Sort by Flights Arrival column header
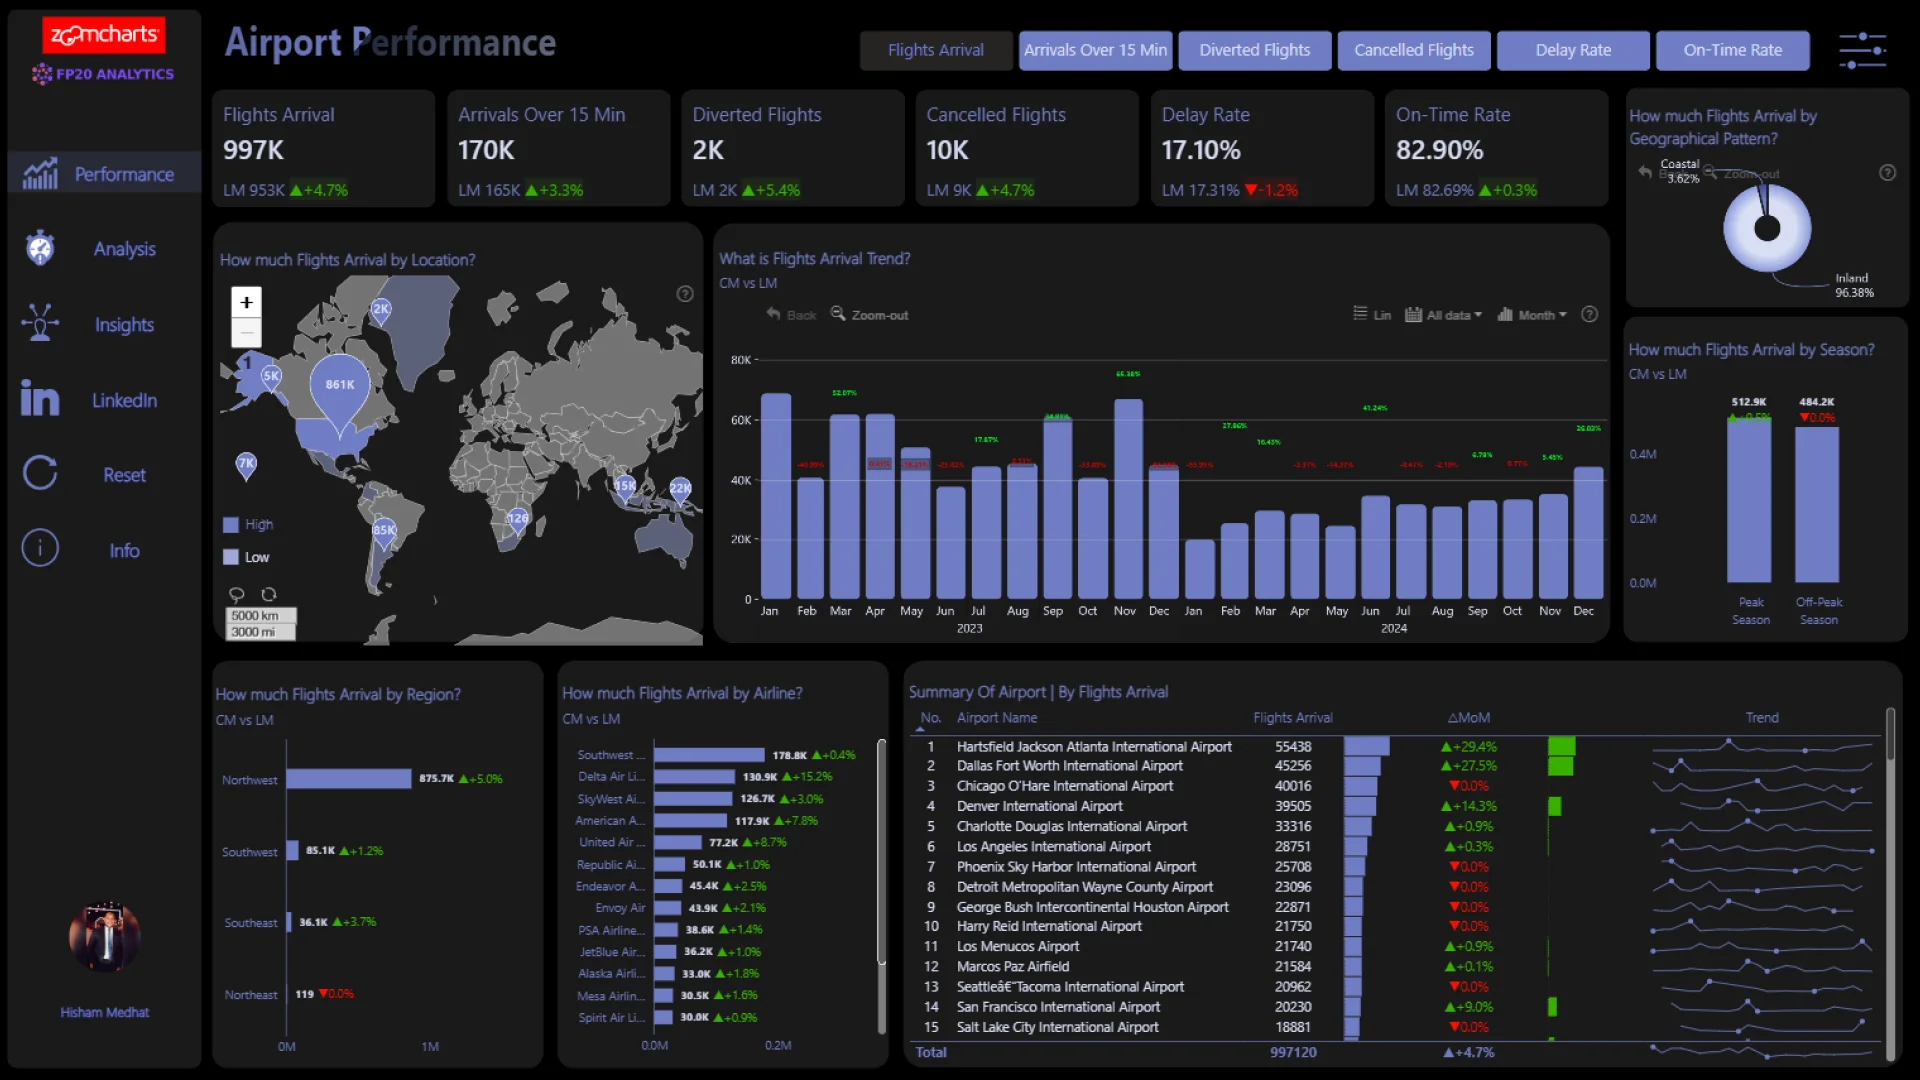The height and width of the screenshot is (1080, 1920). point(1293,718)
